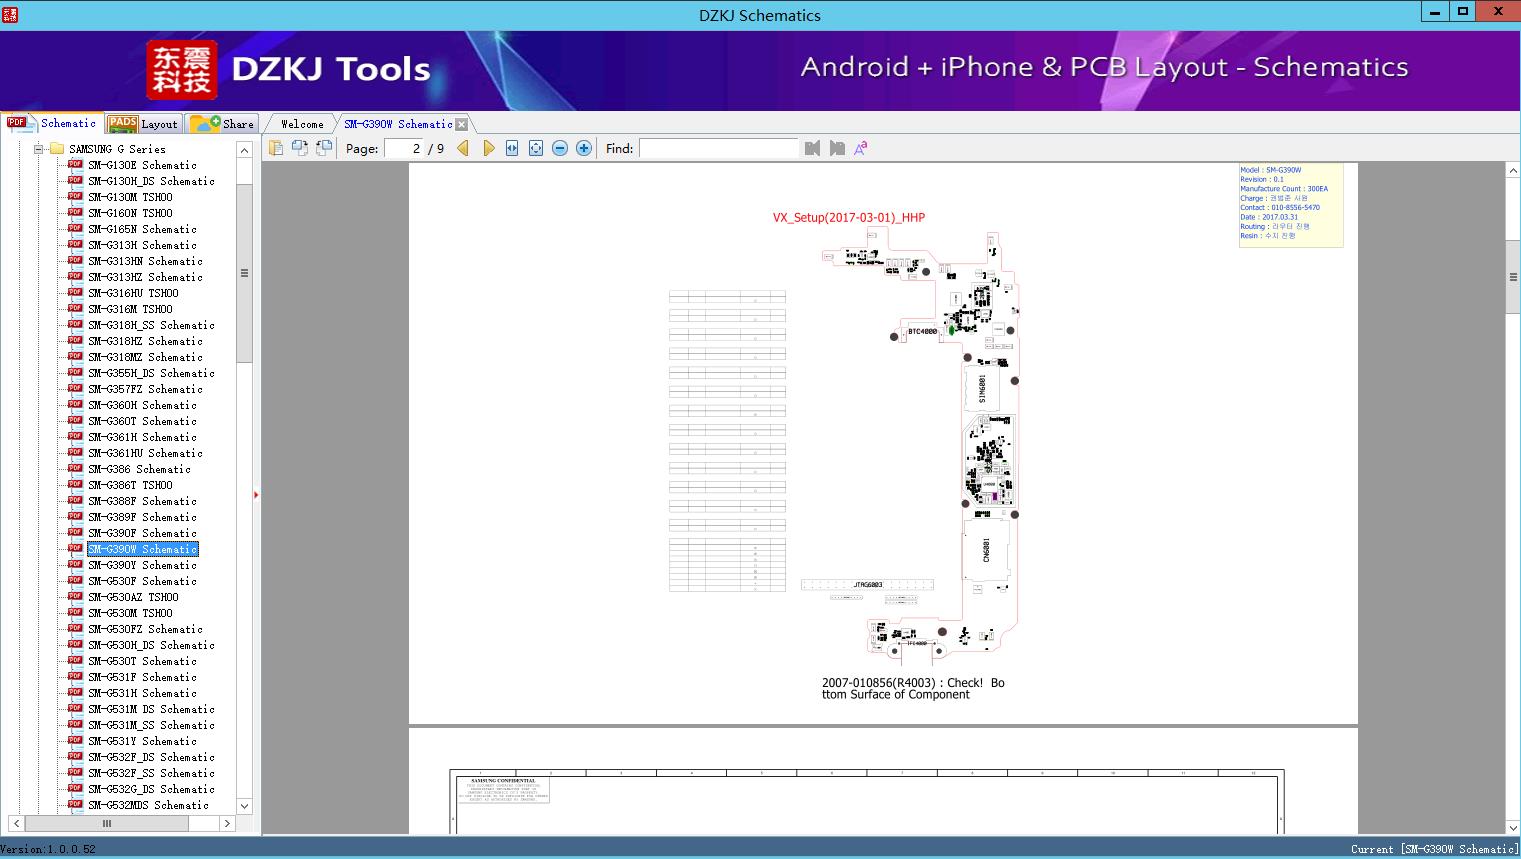1521x859 pixels.
Task: Click the sidebar collapse splitter arrow
Action: point(256,494)
